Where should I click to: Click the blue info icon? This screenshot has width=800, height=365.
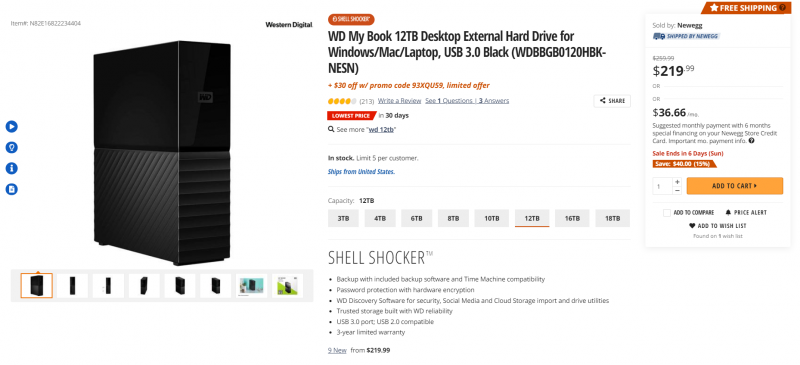(11, 168)
